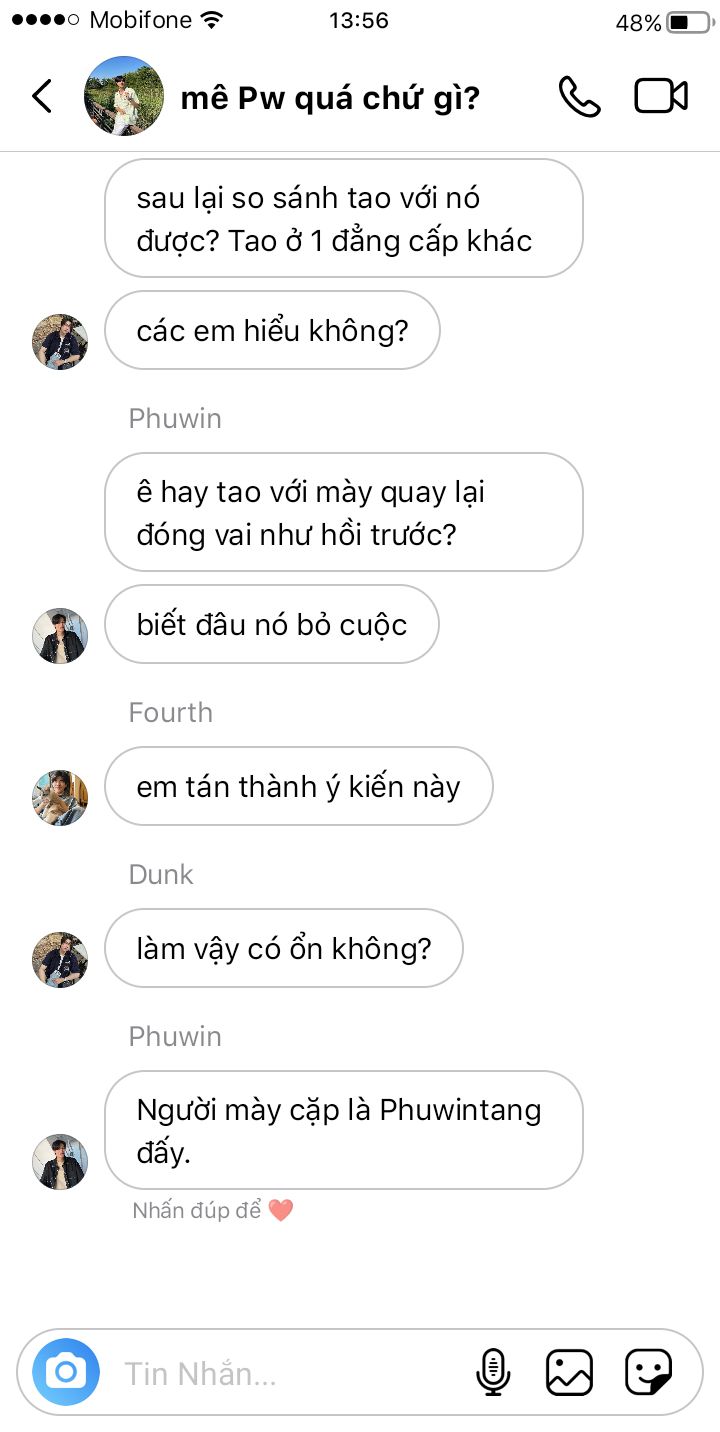
Task: Tap the heart next to Nhấn đúp để
Action: click(x=281, y=1211)
